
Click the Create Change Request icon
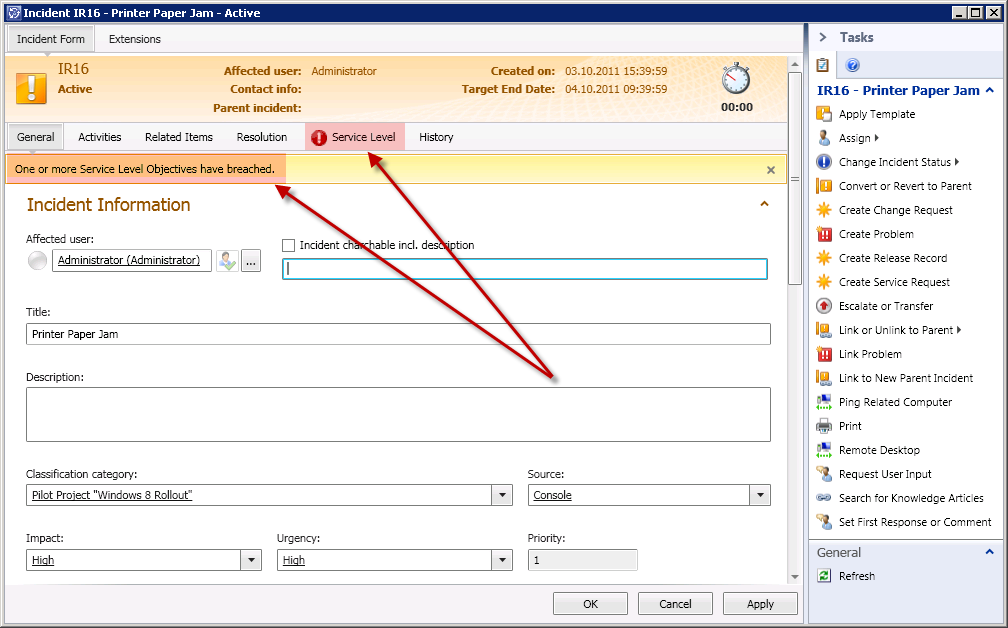point(824,210)
